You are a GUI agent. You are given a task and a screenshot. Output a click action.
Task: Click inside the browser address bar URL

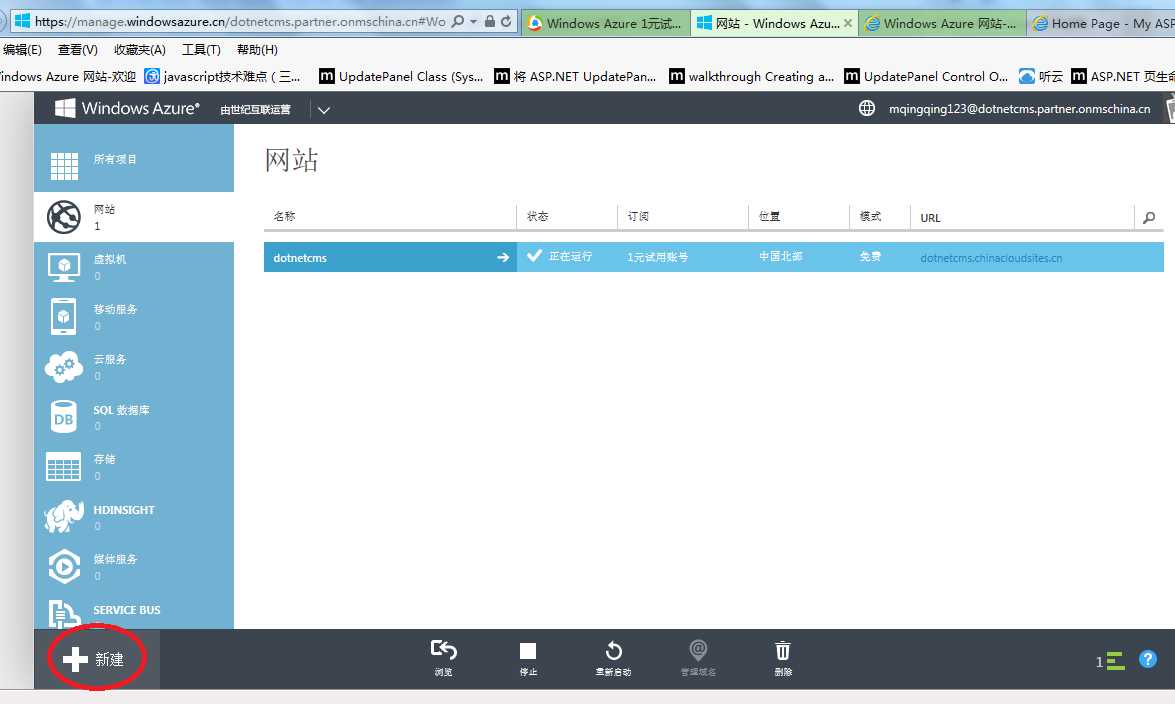[x=240, y=22]
